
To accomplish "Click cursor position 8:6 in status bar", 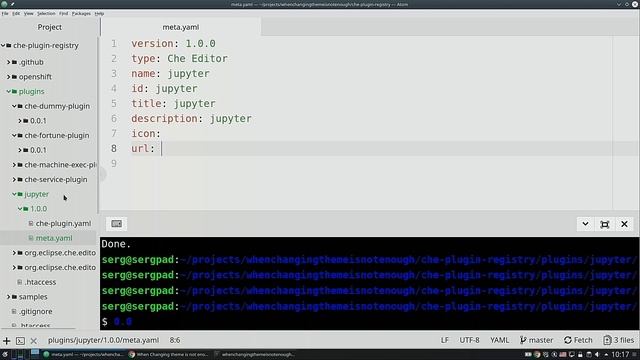I will pyautogui.click(x=175, y=340).
